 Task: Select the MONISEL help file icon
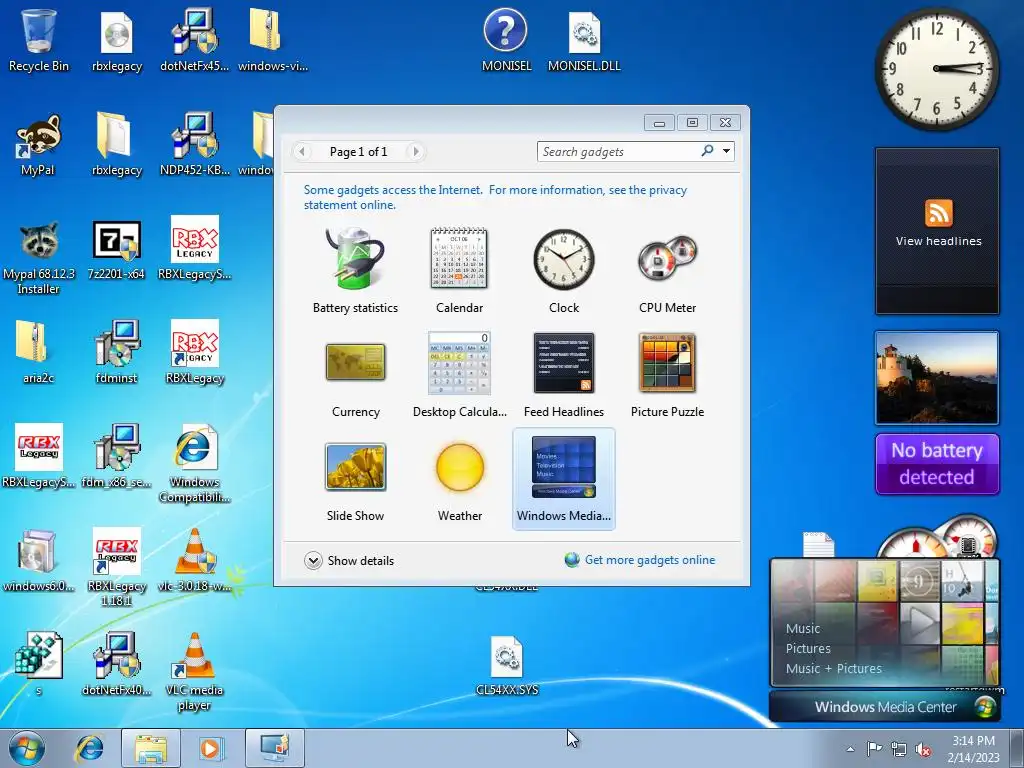point(506,40)
